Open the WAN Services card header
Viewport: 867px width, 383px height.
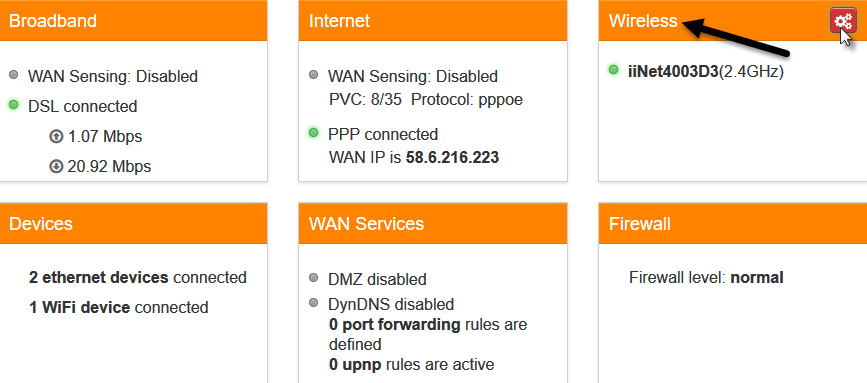433,223
